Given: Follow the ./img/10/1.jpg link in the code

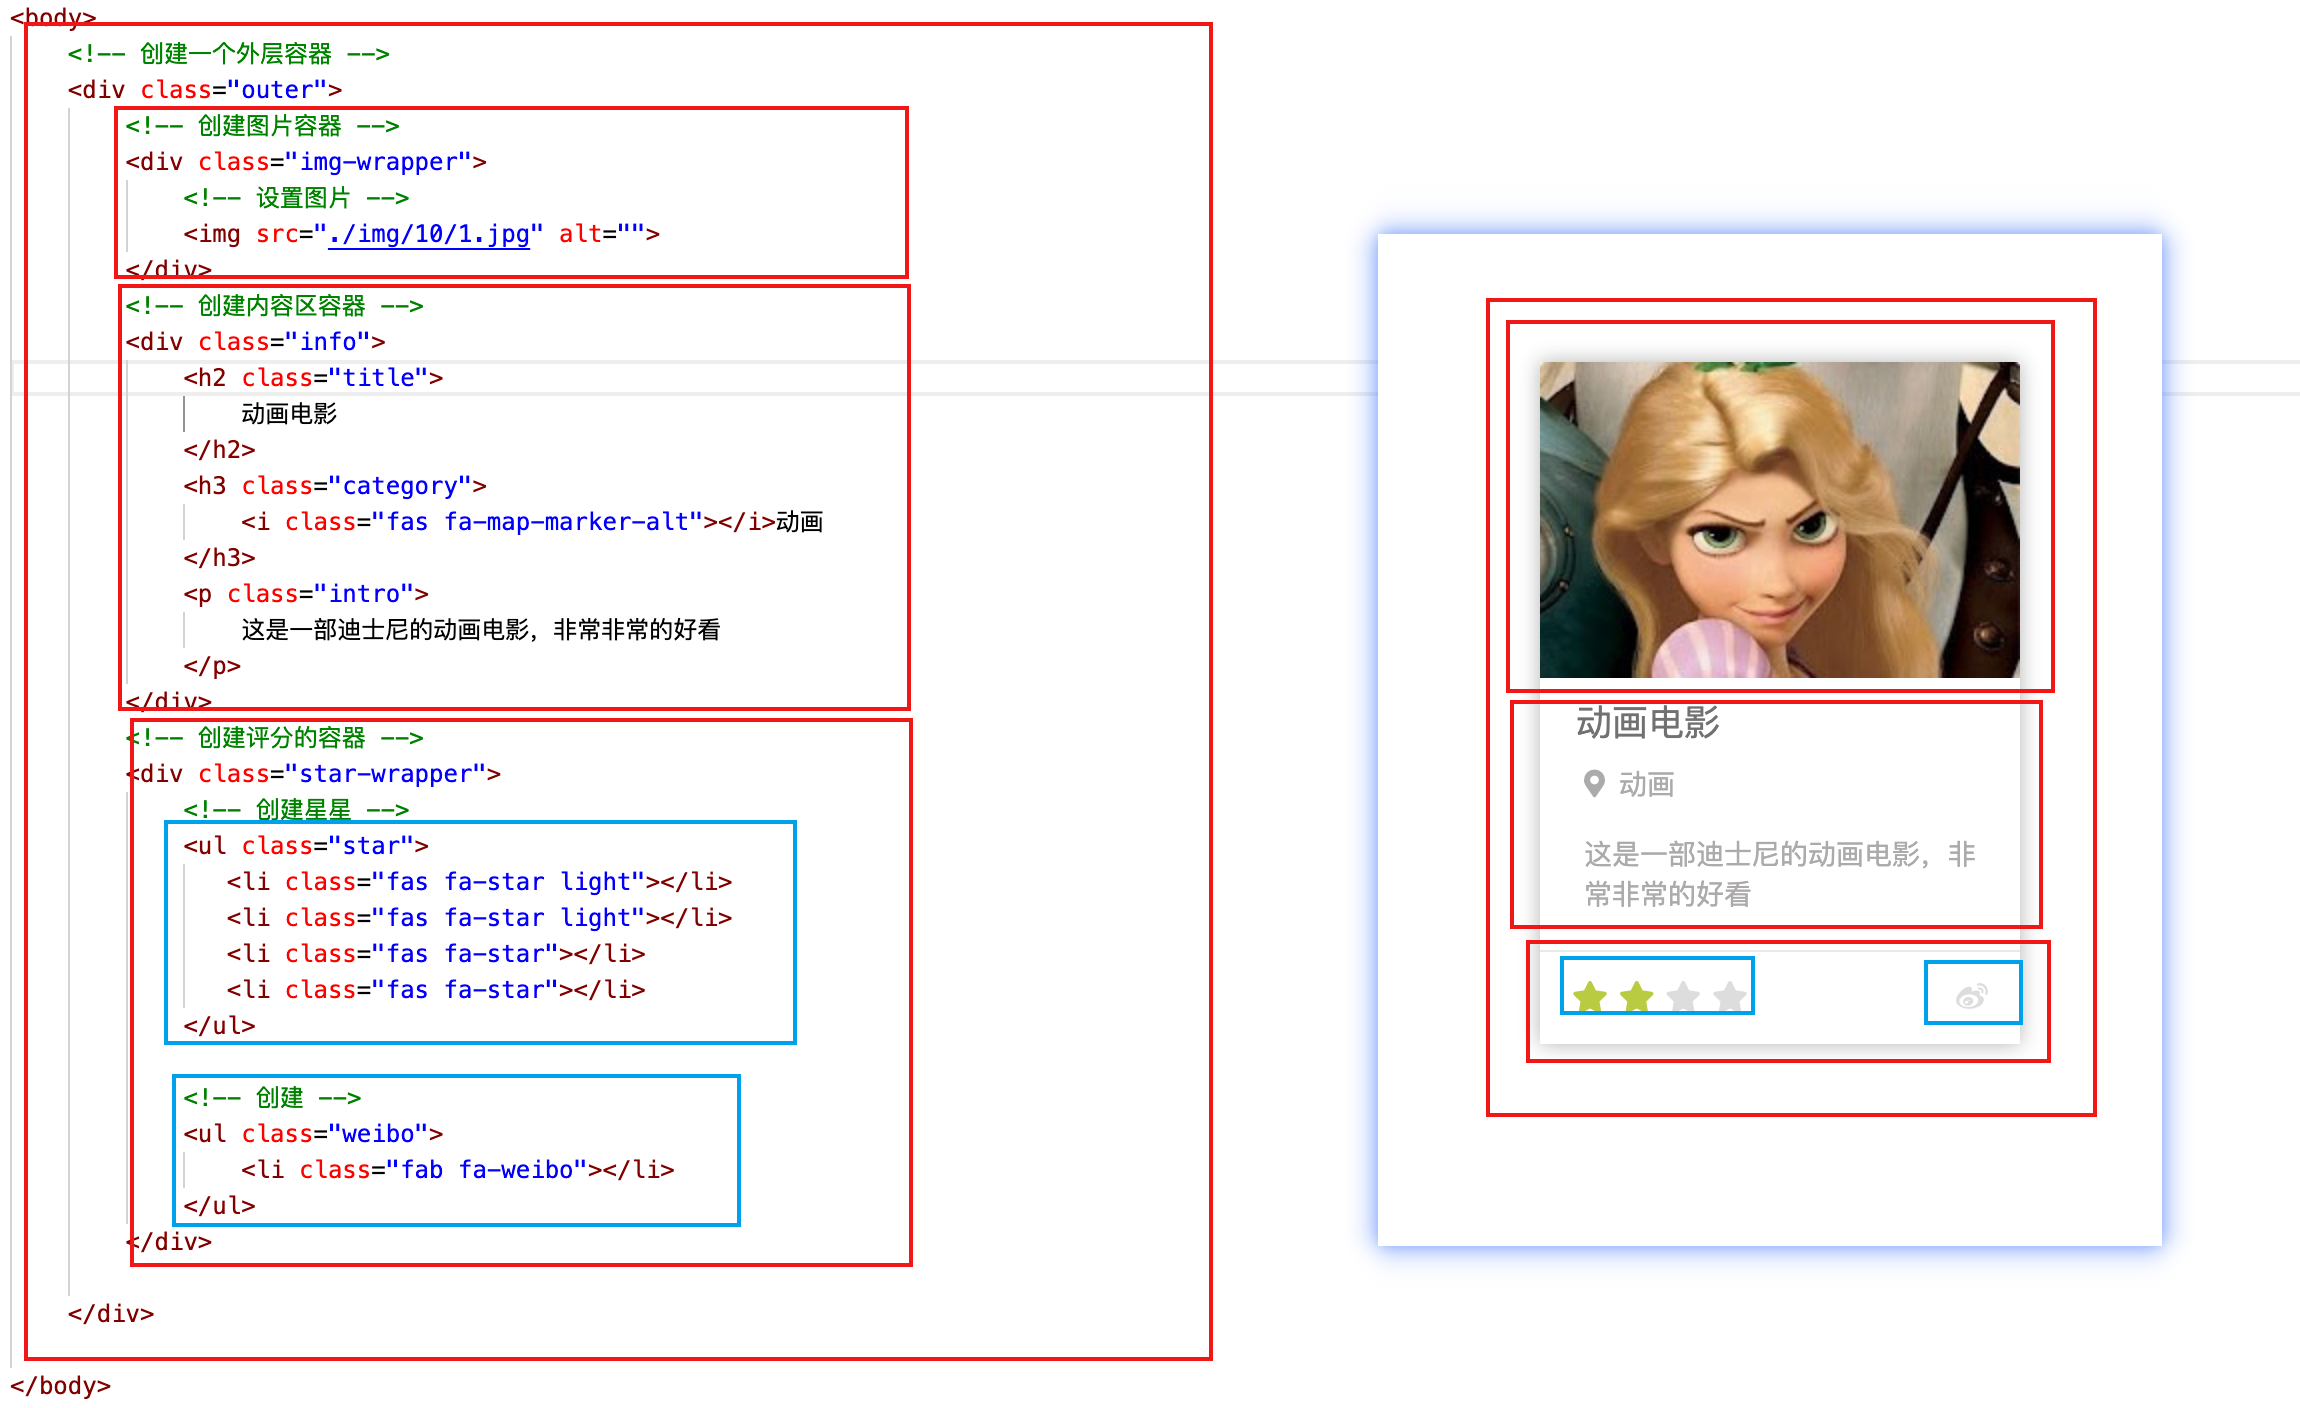Looking at the screenshot, I should 429,234.
